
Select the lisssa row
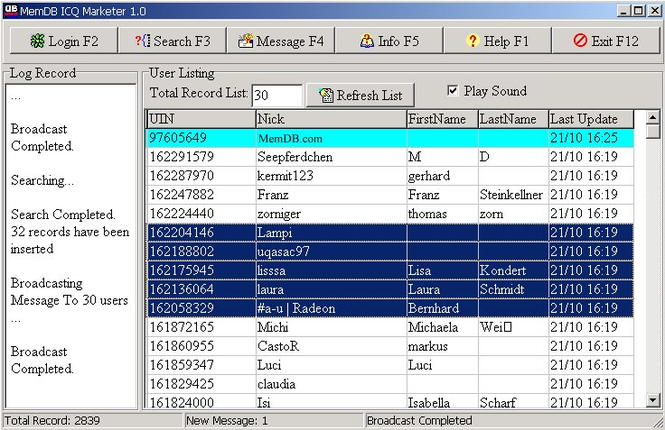pos(390,271)
